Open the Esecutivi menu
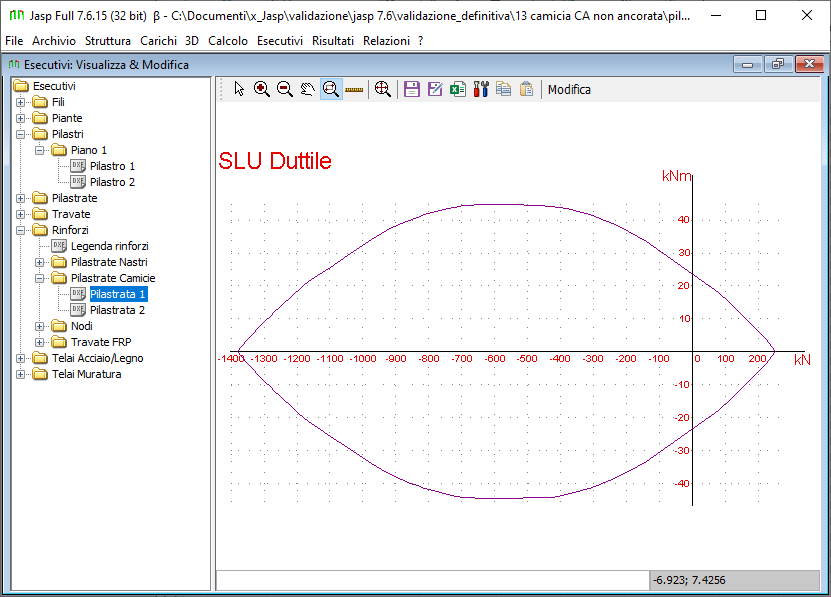 click(280, 41)
